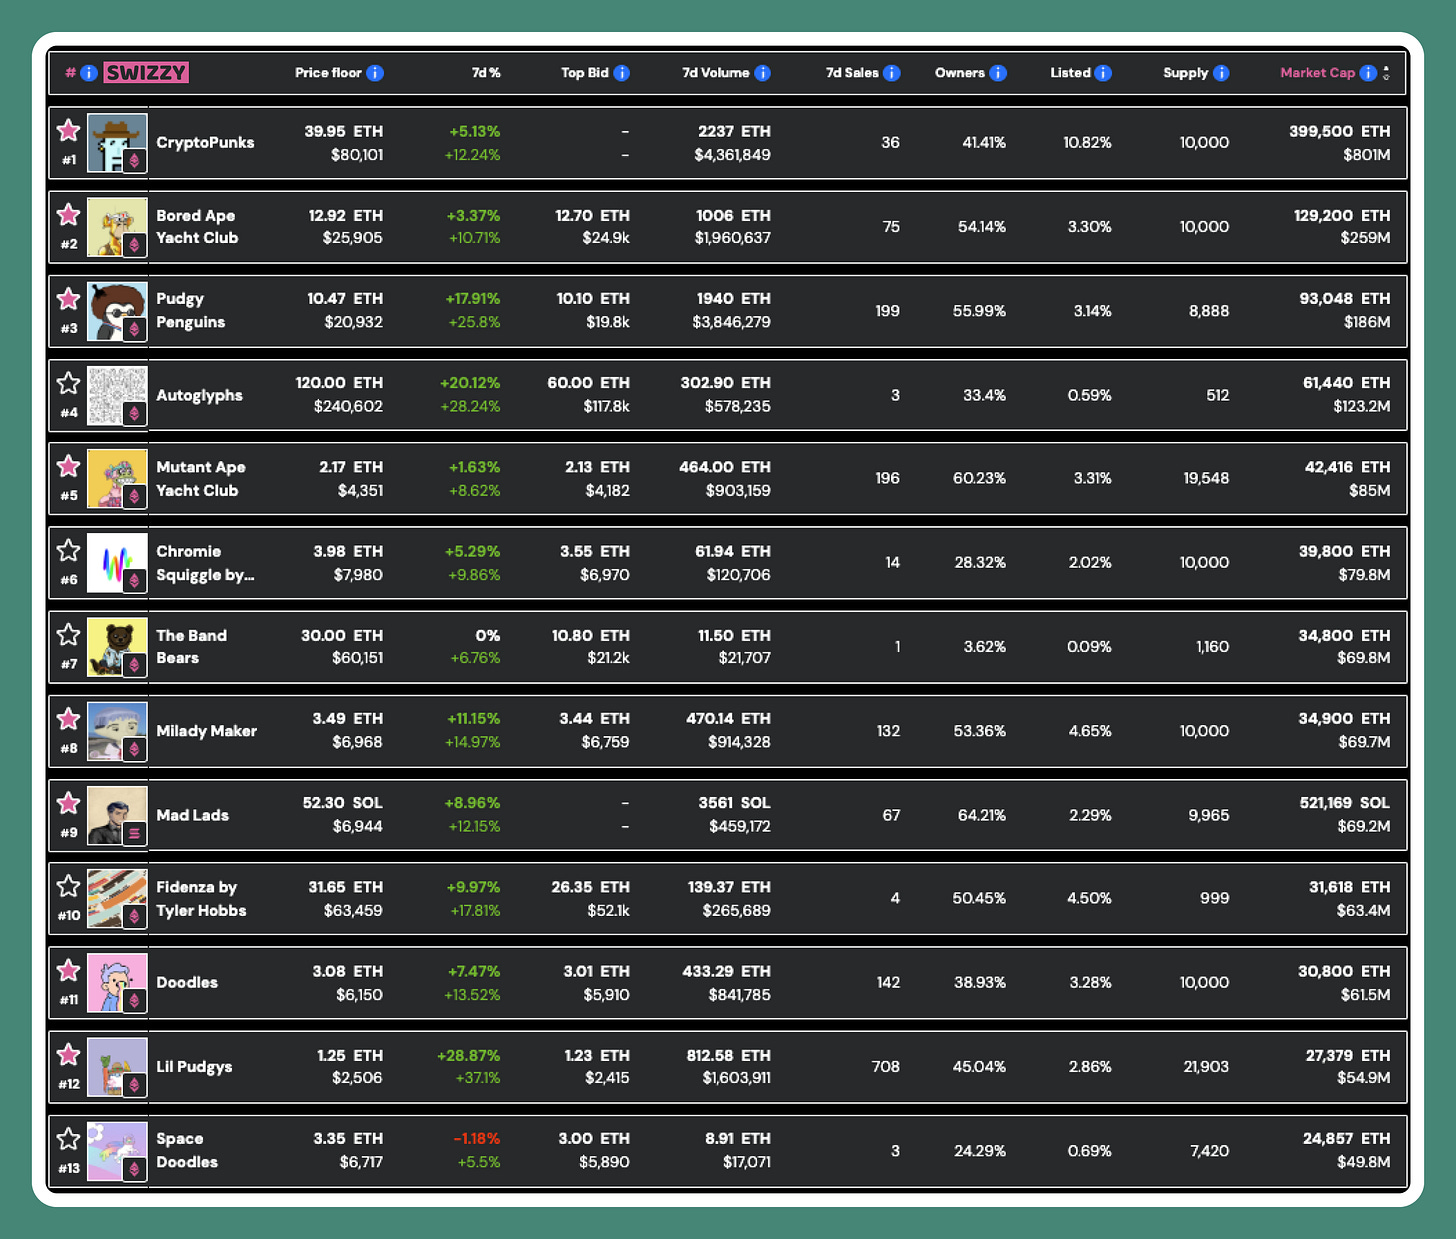This screenshot has width=1456, height=1239.
Task: Click the Market Cap sort arrows
Action: pyautogui.click(x=1386, y=73)
